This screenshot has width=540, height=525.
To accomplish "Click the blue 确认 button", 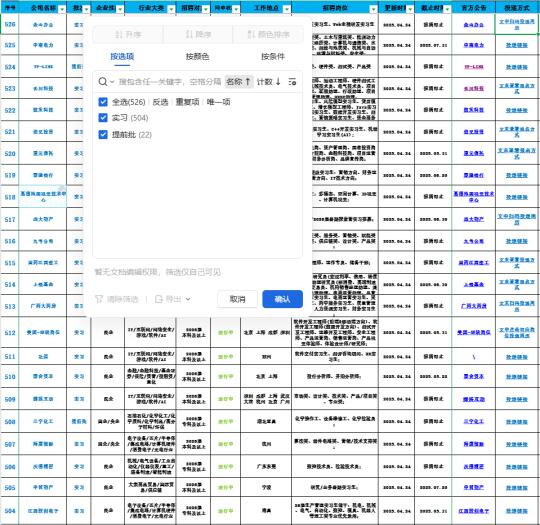I will (282, 299).
